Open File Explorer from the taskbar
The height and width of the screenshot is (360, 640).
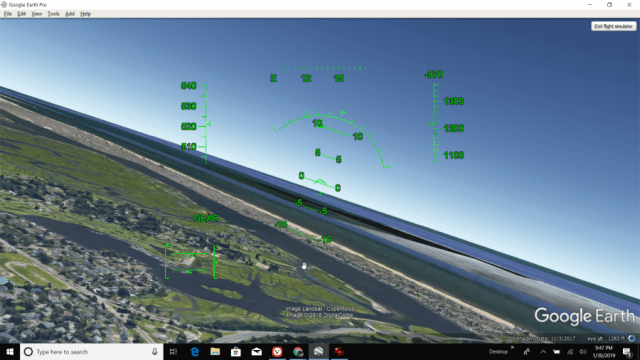click(215, 351)
